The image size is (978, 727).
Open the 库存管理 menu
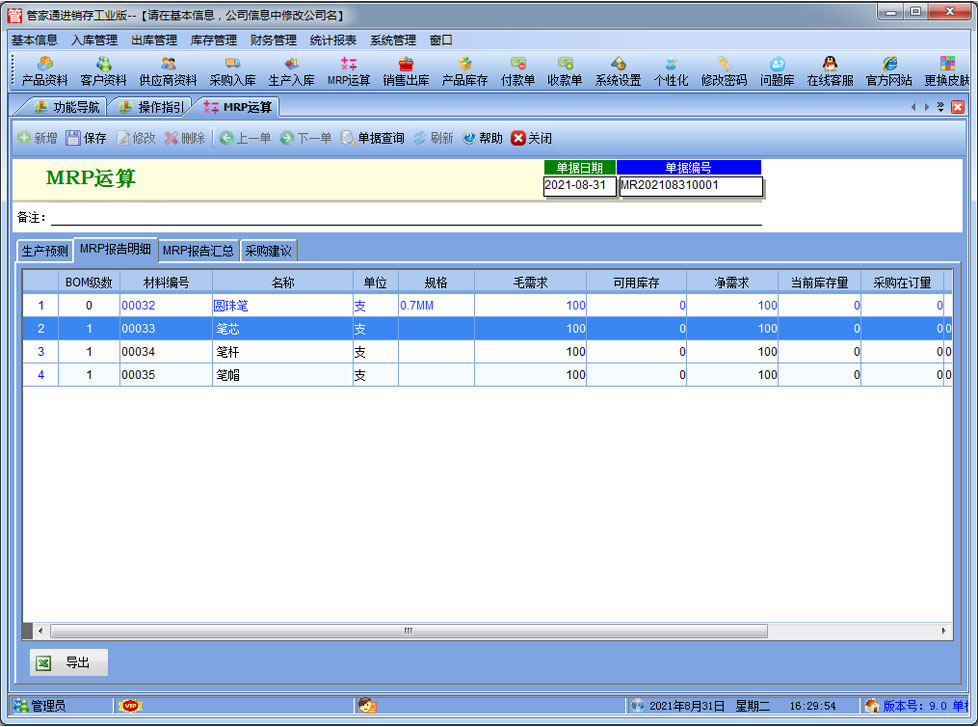coord(213,40)
